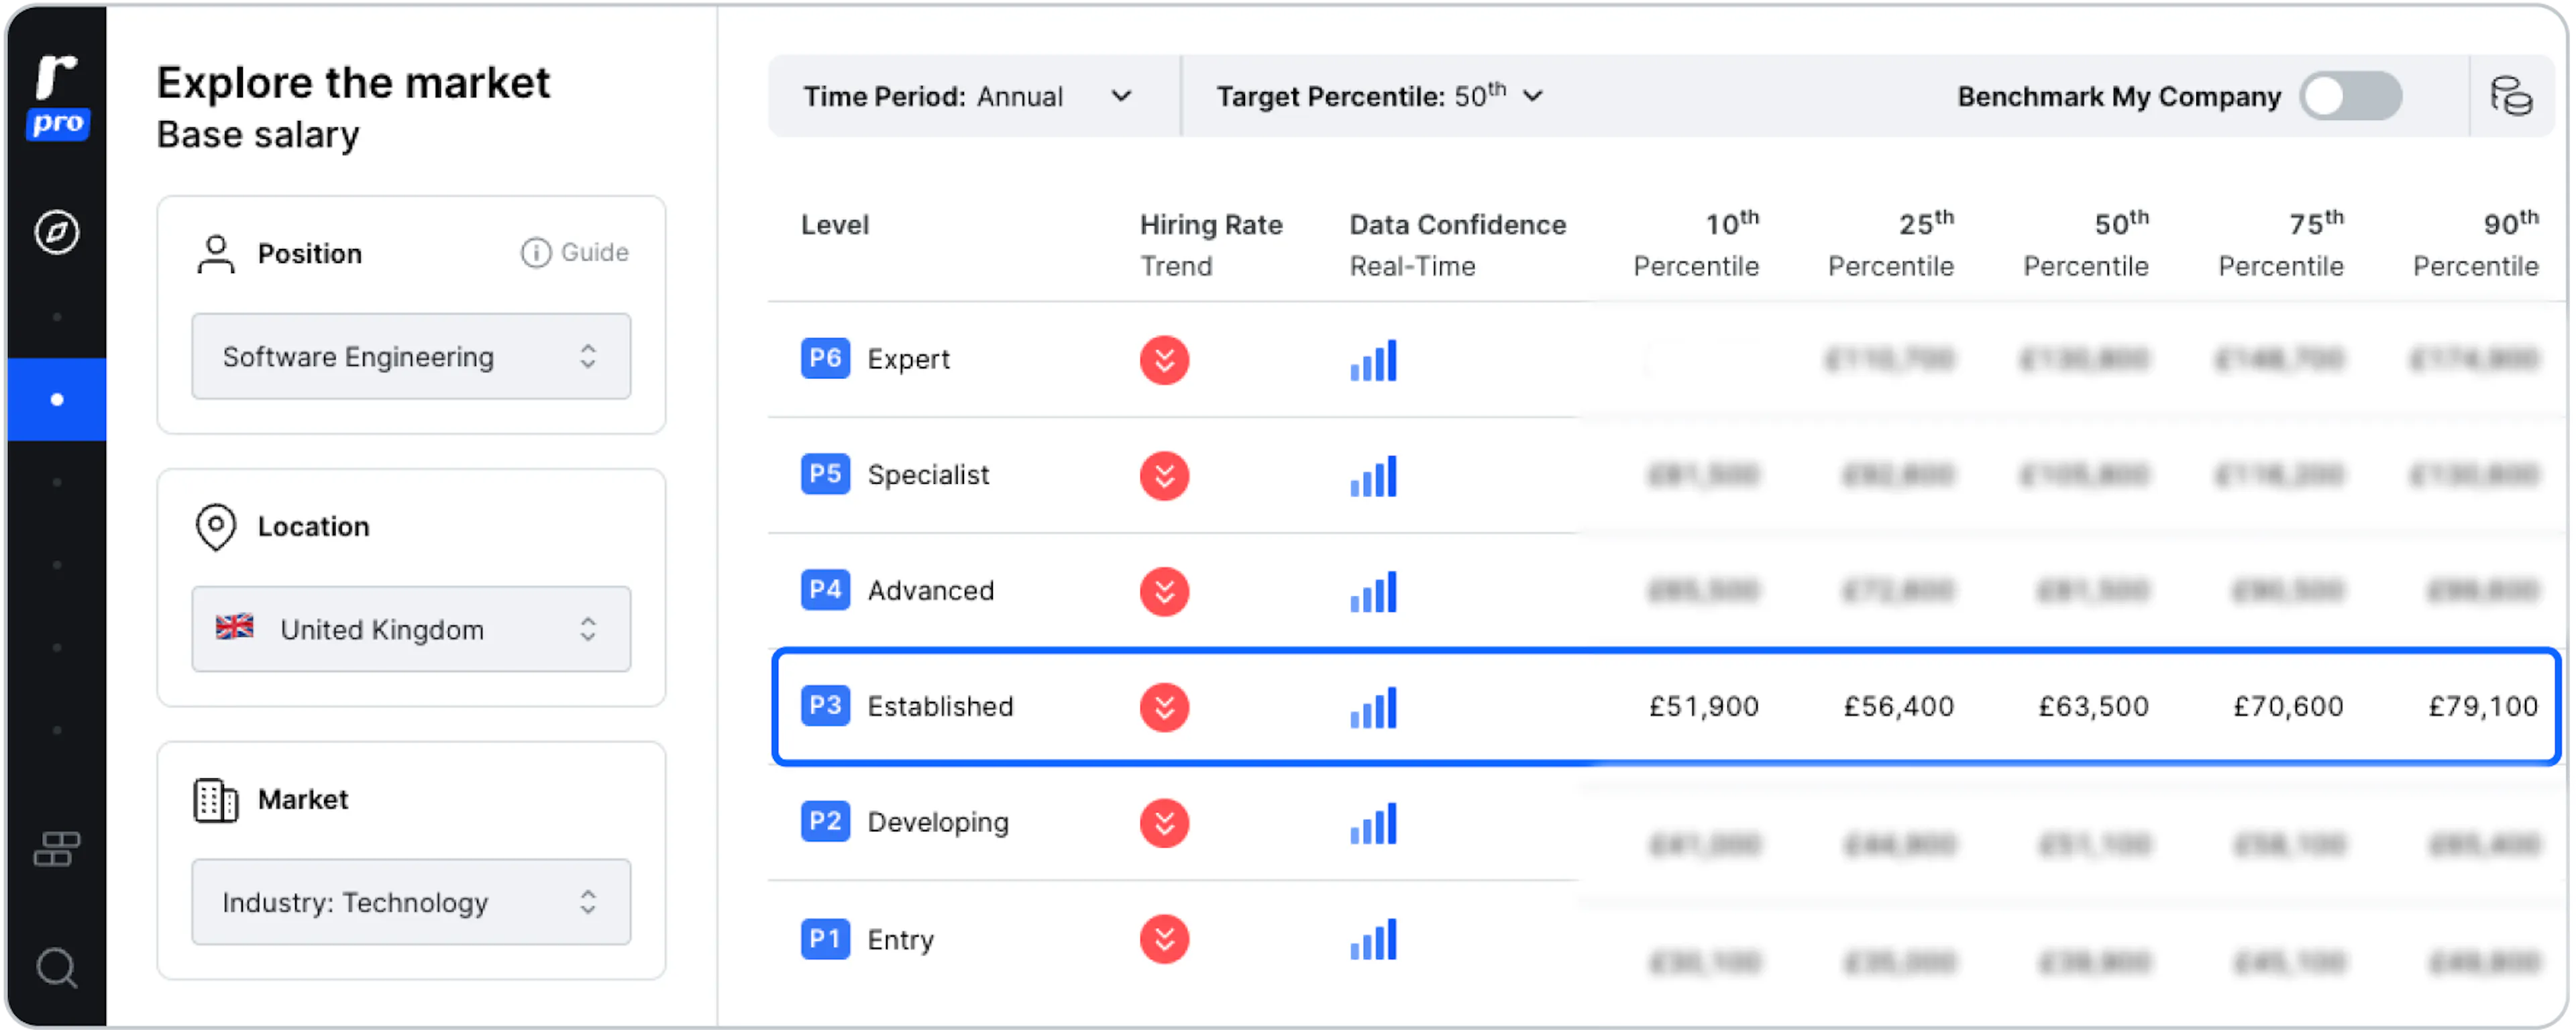Screen dimensions: 2576x1030
Task: Click the P3 level badge
Action: click(825, 706)
